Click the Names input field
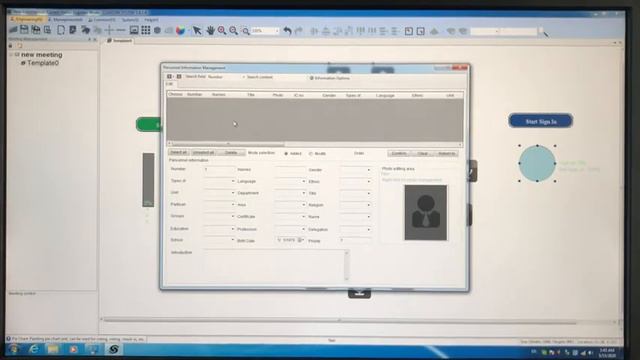The height and width of the screenshot is (360, 640). coord(290,169)
